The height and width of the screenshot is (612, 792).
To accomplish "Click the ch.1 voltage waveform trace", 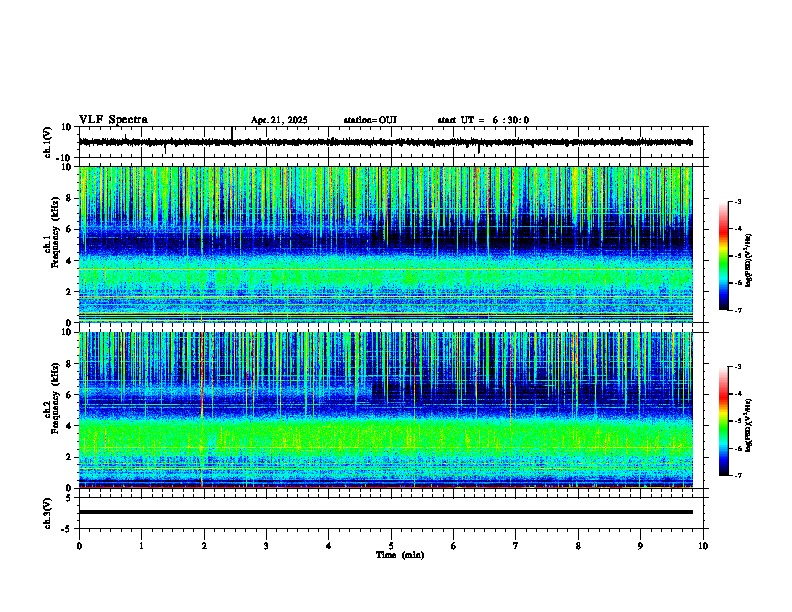I will click(385, 142).
